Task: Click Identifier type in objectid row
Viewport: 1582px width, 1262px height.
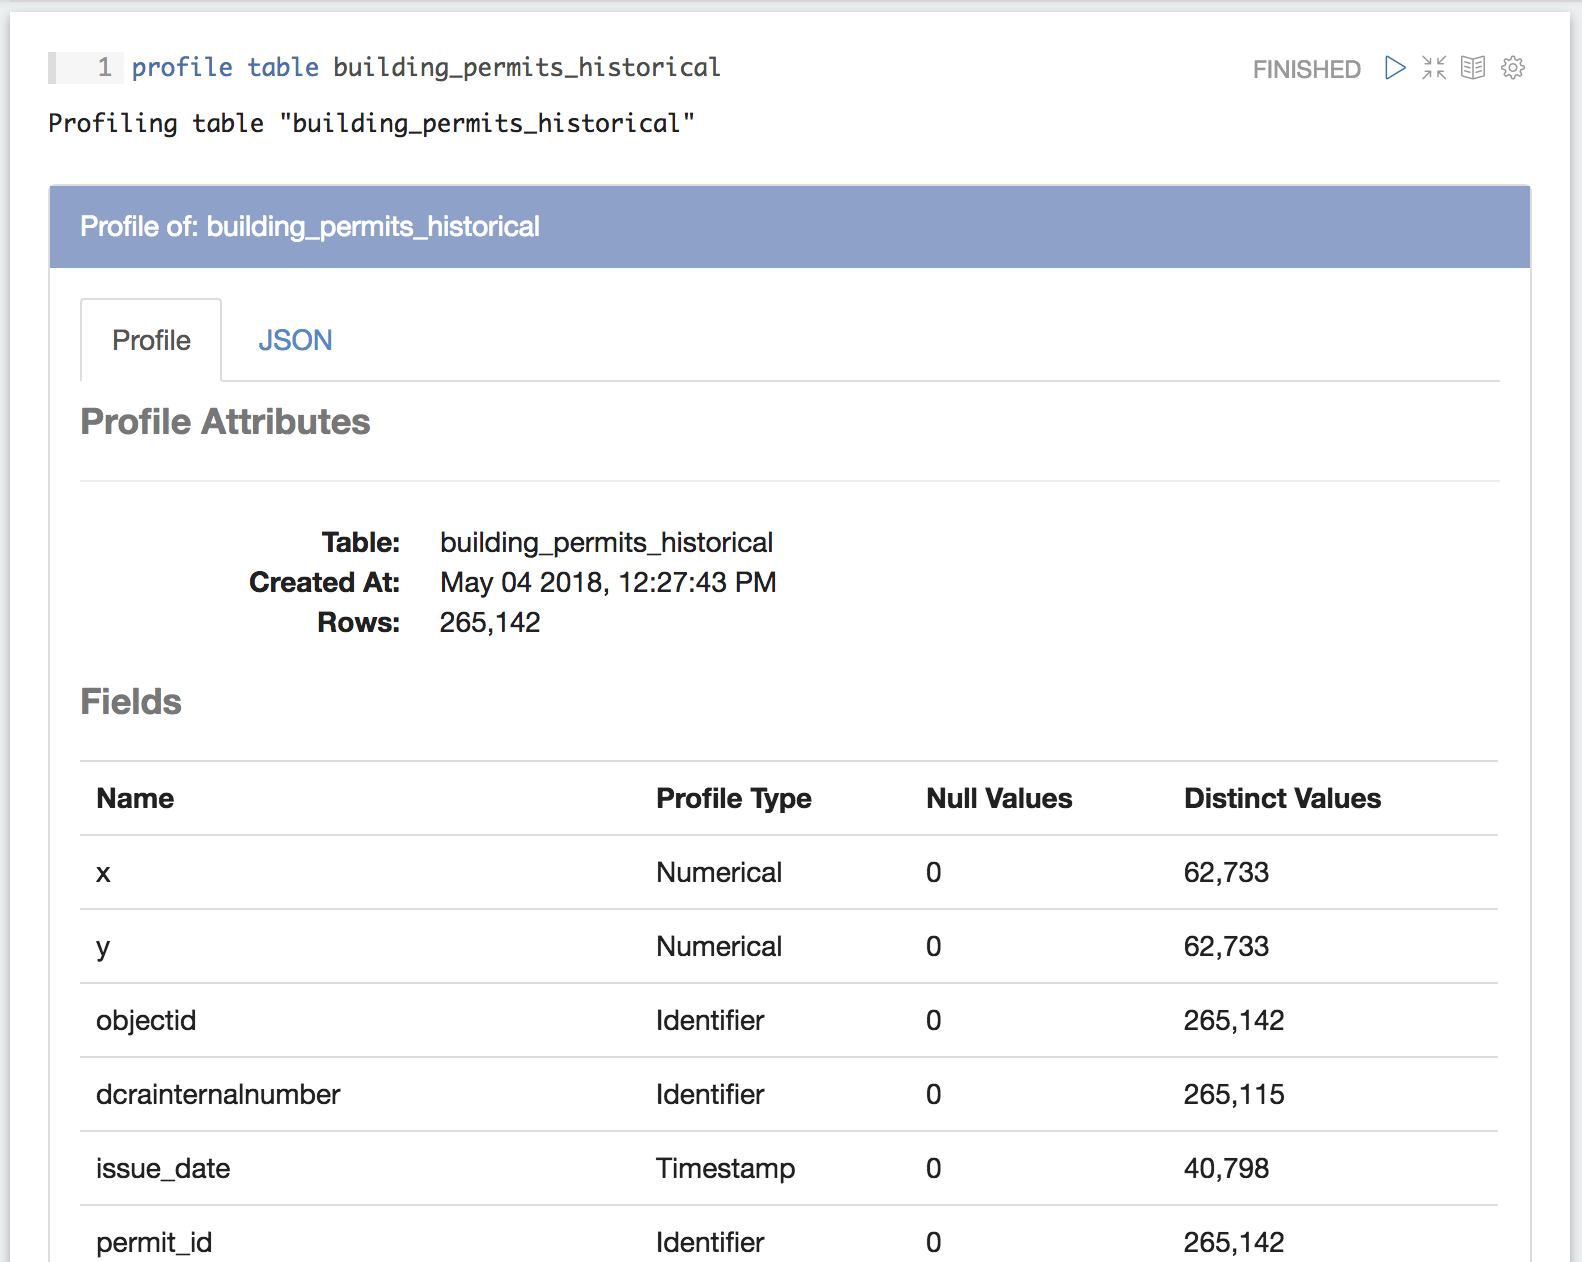Action: [710, 1020]
